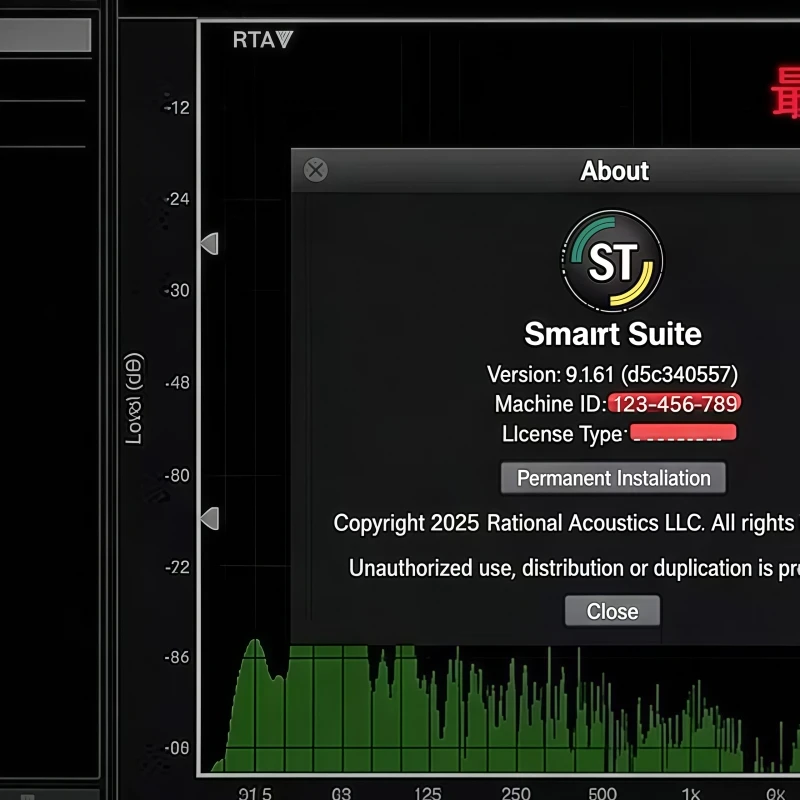Click the redacted License Type value
The image size is (800, 800).
point(683,433)
